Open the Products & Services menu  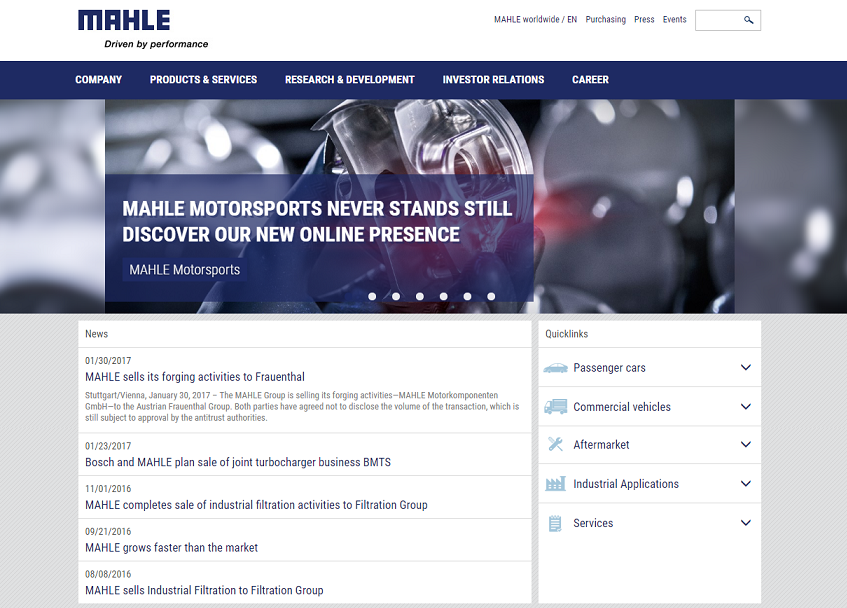pos(203,80)
